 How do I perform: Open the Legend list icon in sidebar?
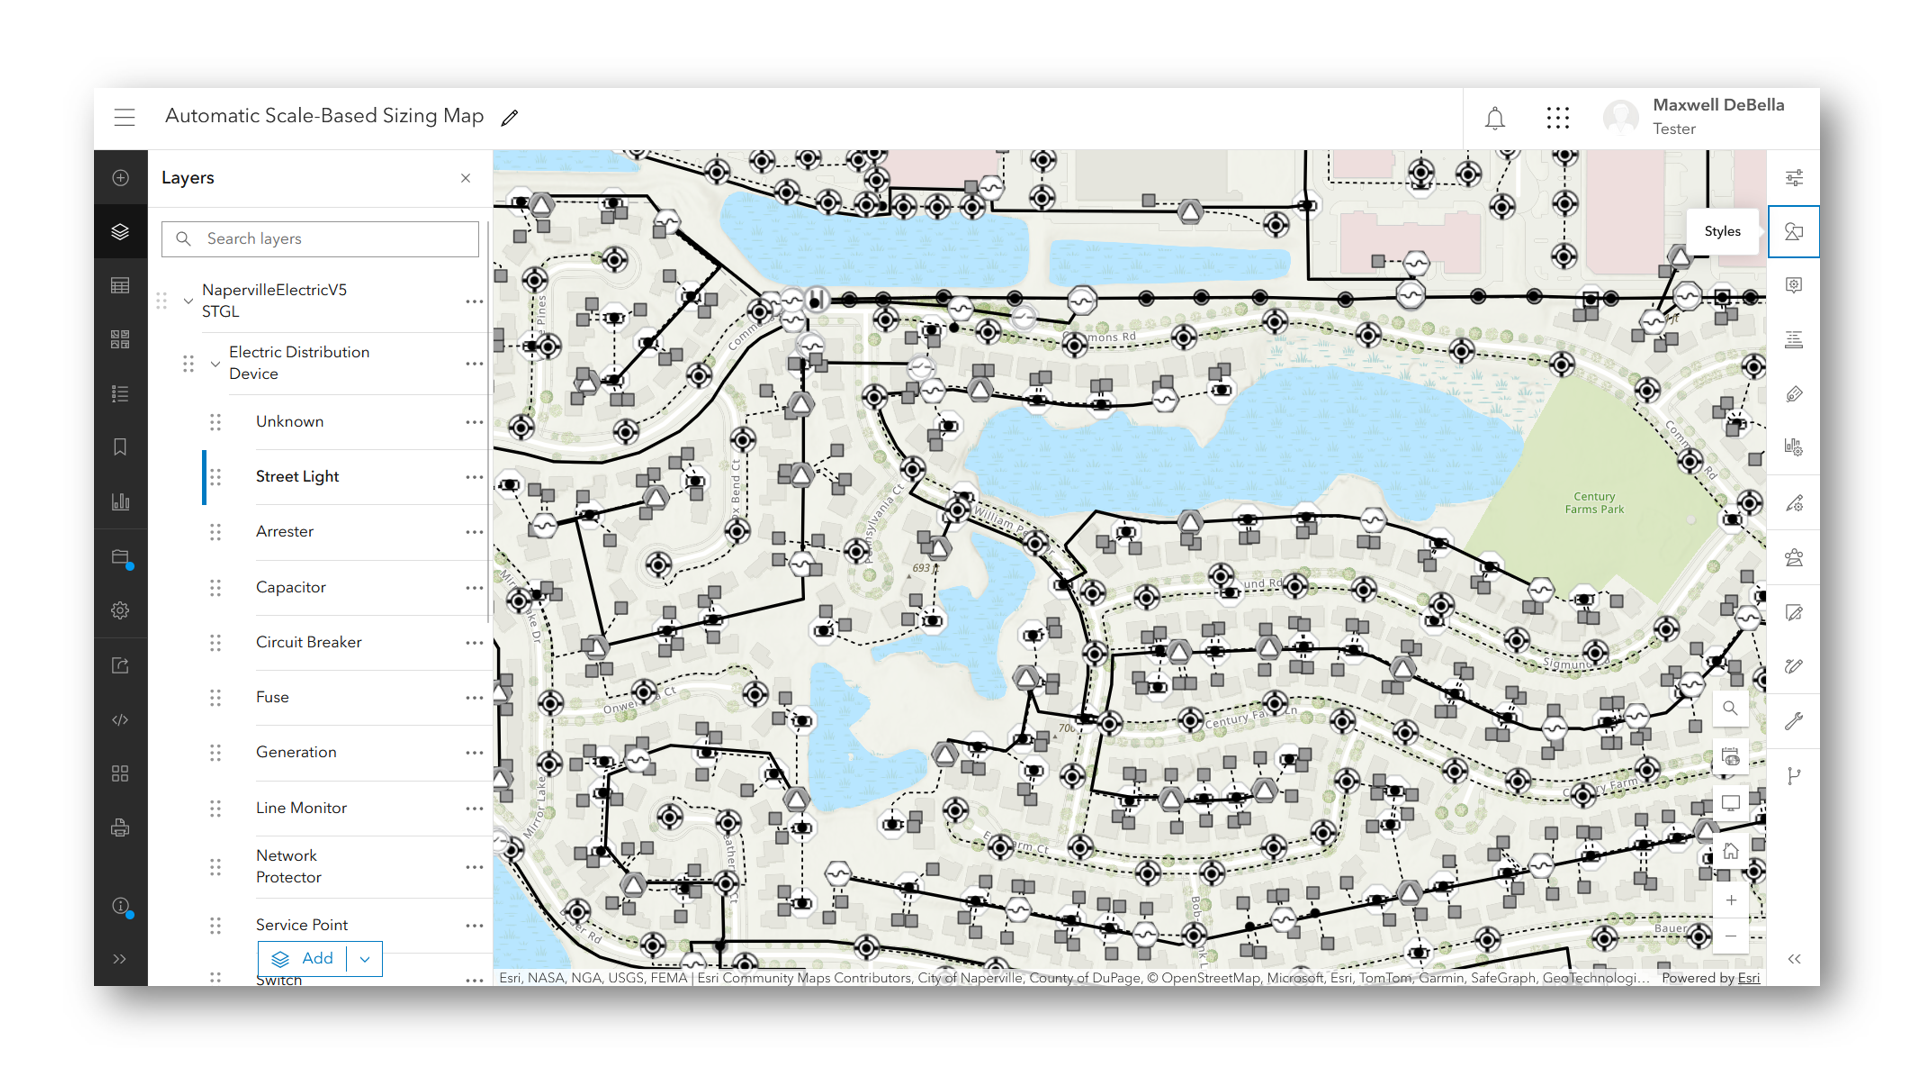120,394
